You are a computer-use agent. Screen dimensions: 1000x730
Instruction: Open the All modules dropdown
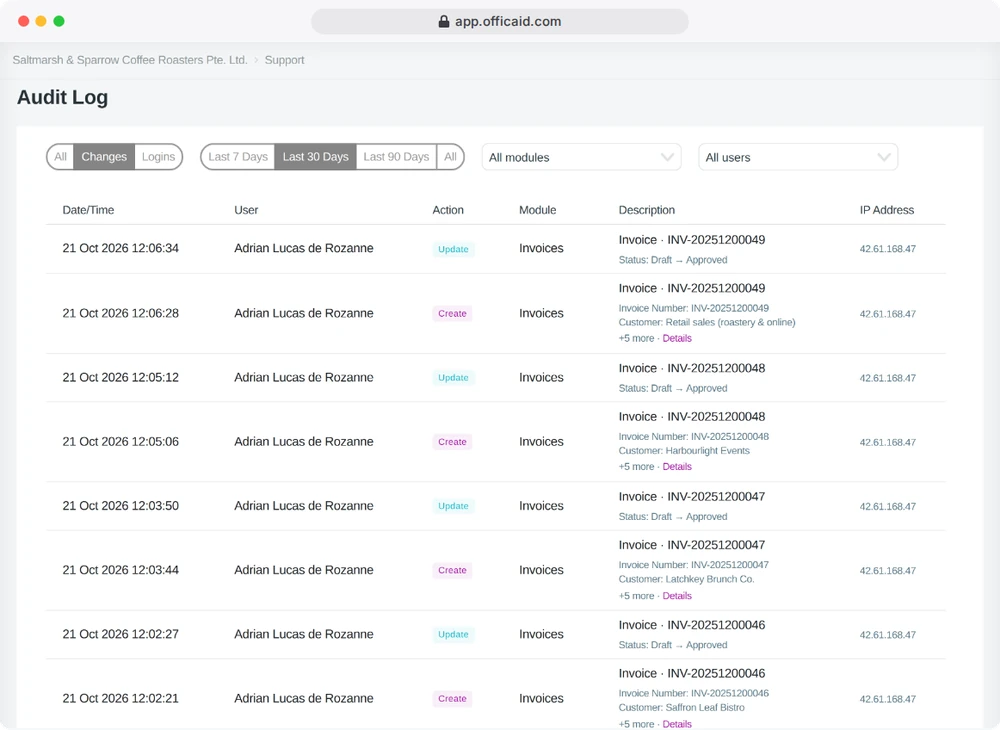581,157
